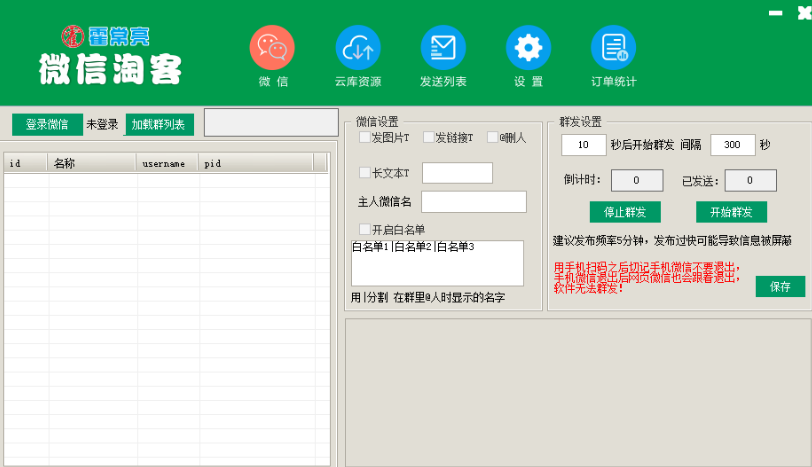Enable the 长文本T checkbox
Viewport: 812px width, 467px height.
point(365,172)
